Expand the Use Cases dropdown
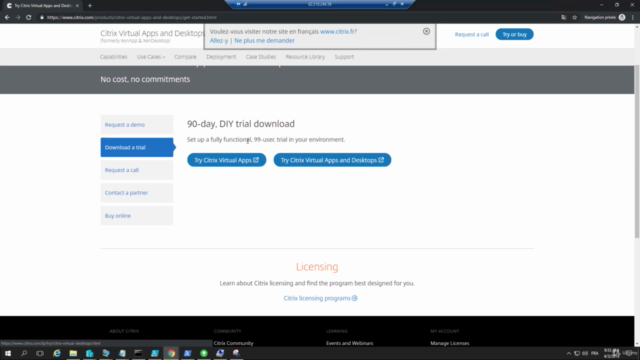The height and width of the screenshot is (360, 640). 151,57
